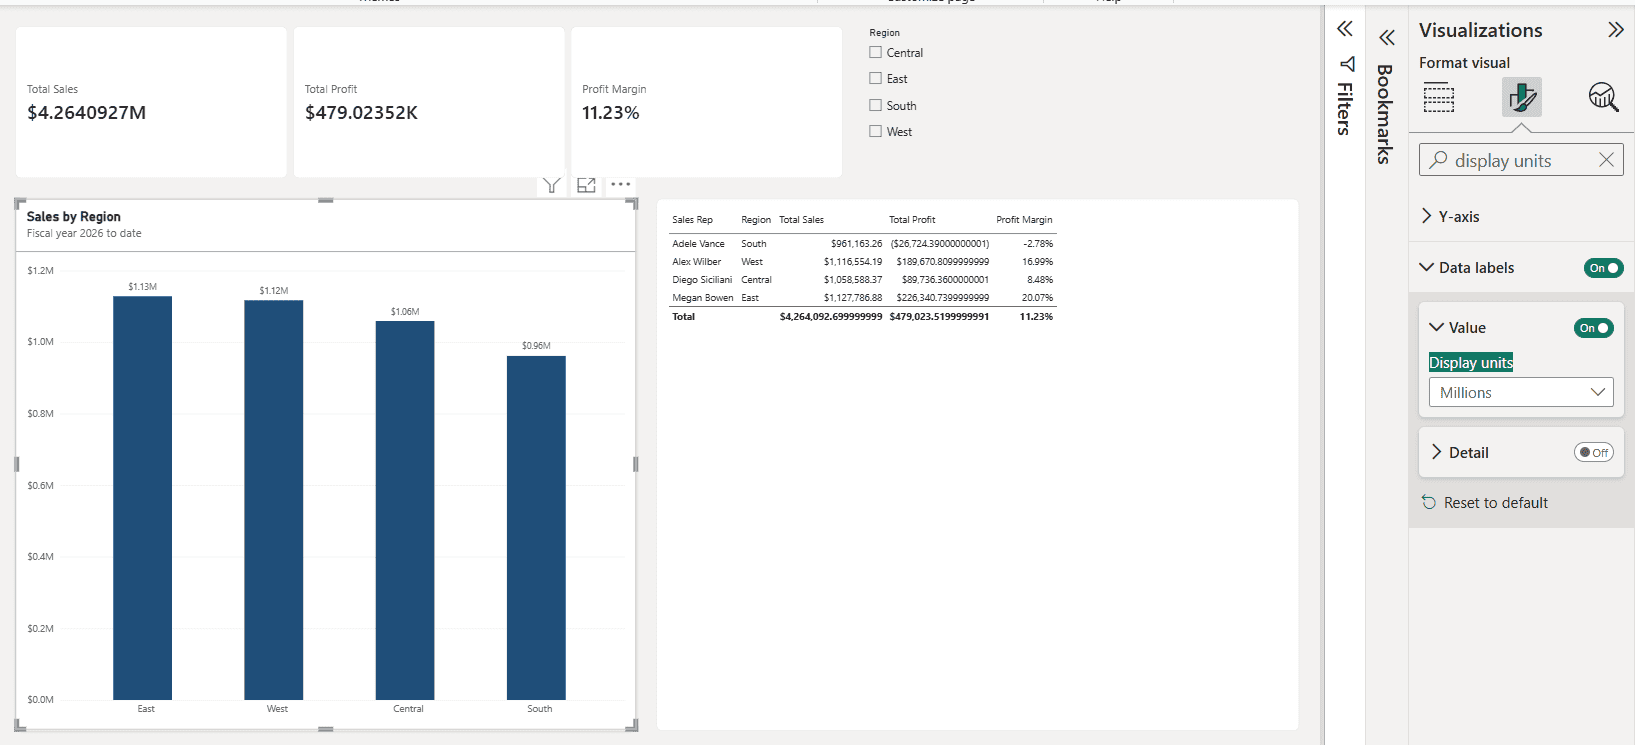Select the East bar in the chart
Screen dimensions: 1635x745
142,498
